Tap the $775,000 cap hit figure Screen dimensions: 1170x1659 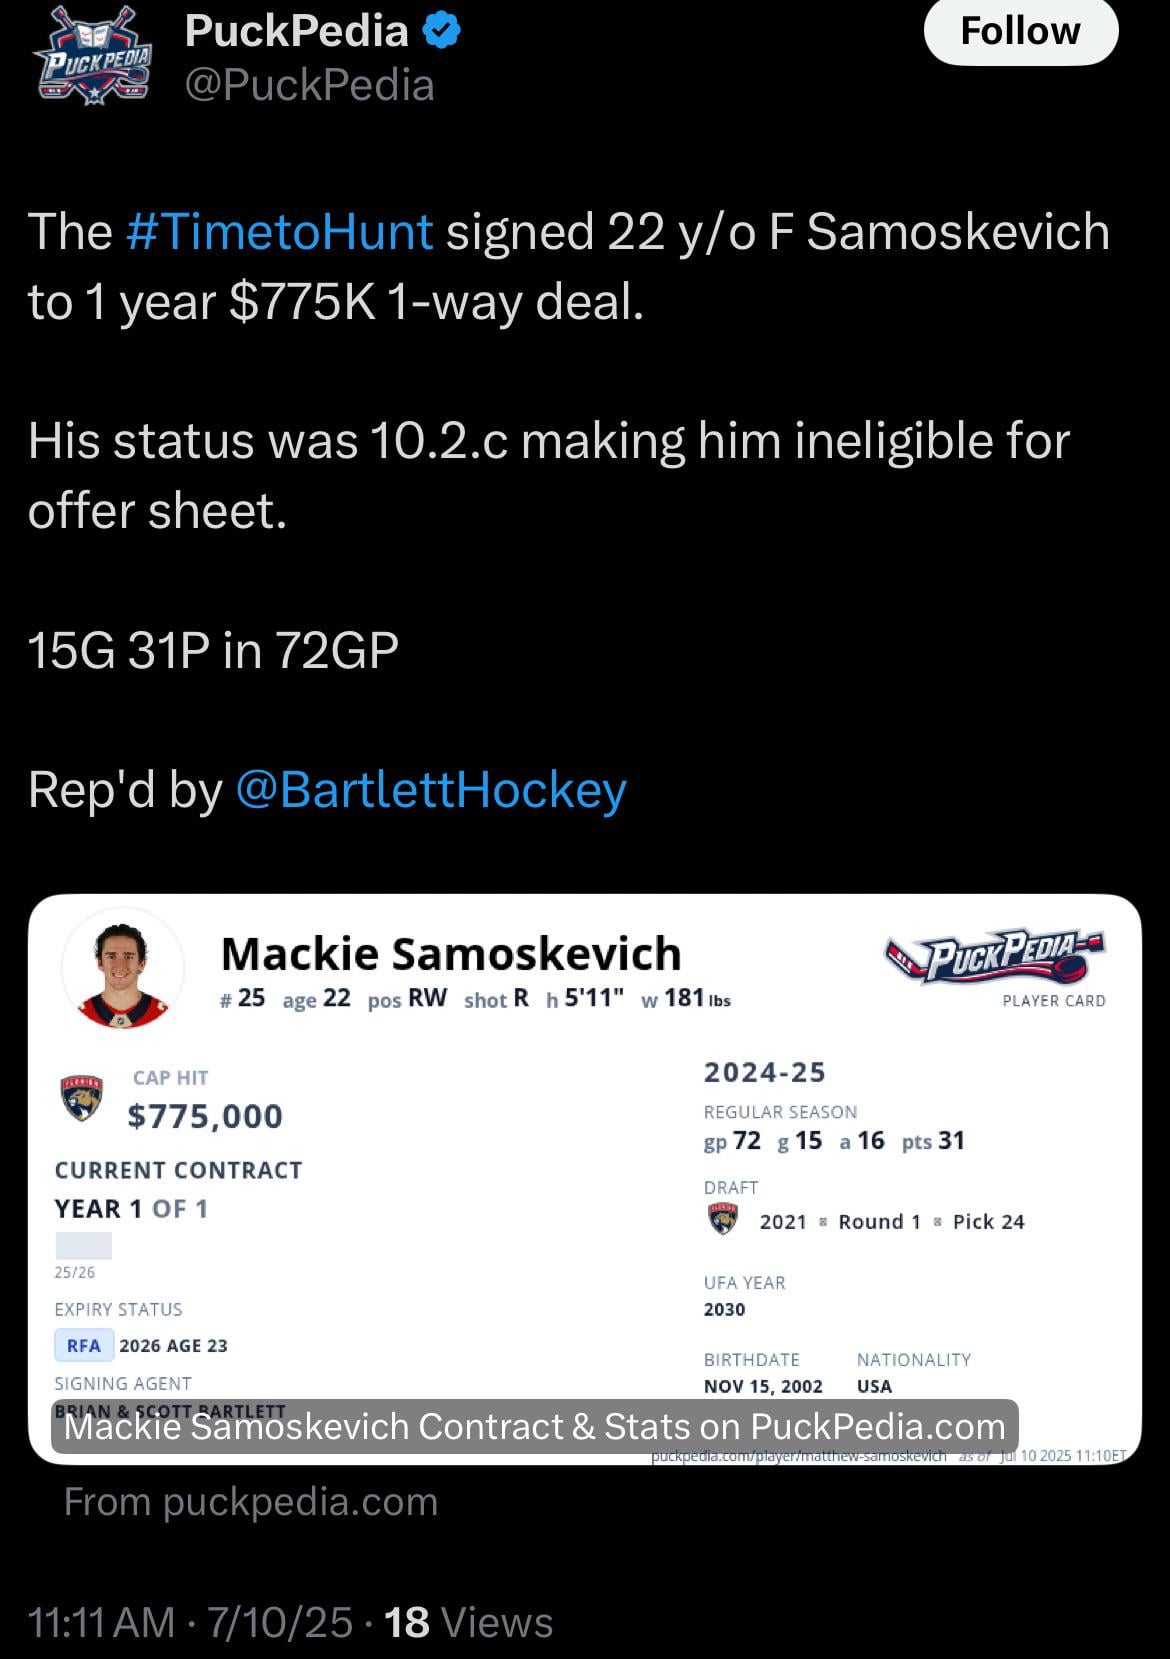tap(205, 1116)
